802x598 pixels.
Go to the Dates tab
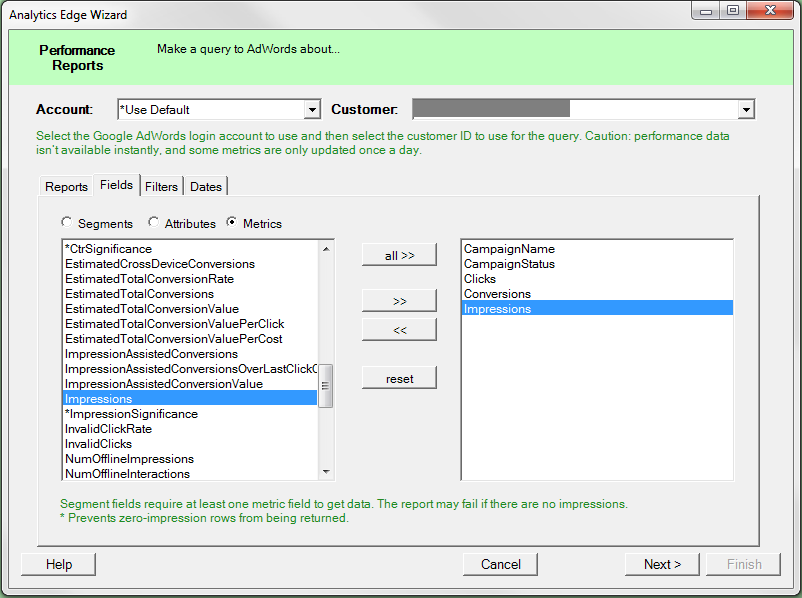206,186
